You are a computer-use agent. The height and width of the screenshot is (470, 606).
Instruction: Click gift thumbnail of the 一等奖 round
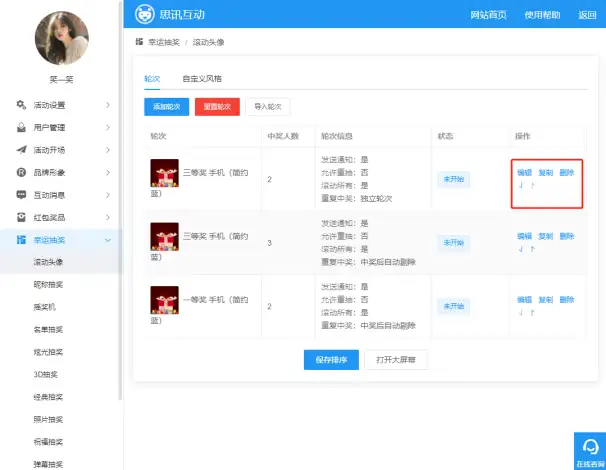tap(165, 300)
